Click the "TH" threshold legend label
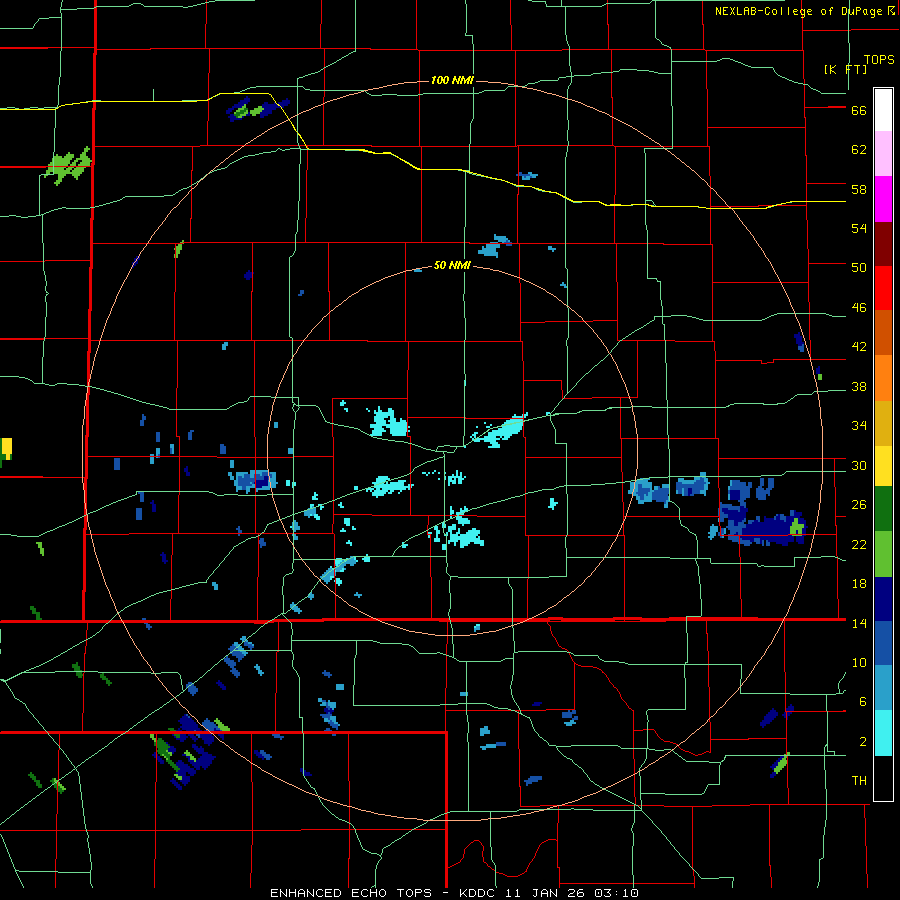The width and height of the screenshot is (900, 900). [x=859, y=781]
